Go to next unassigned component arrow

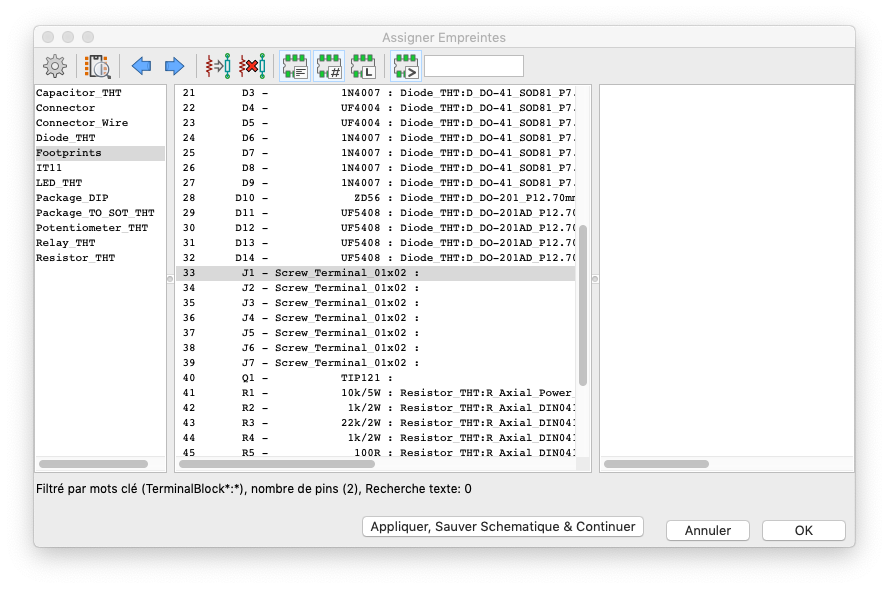pyautogui.click(x=174, y=66)
